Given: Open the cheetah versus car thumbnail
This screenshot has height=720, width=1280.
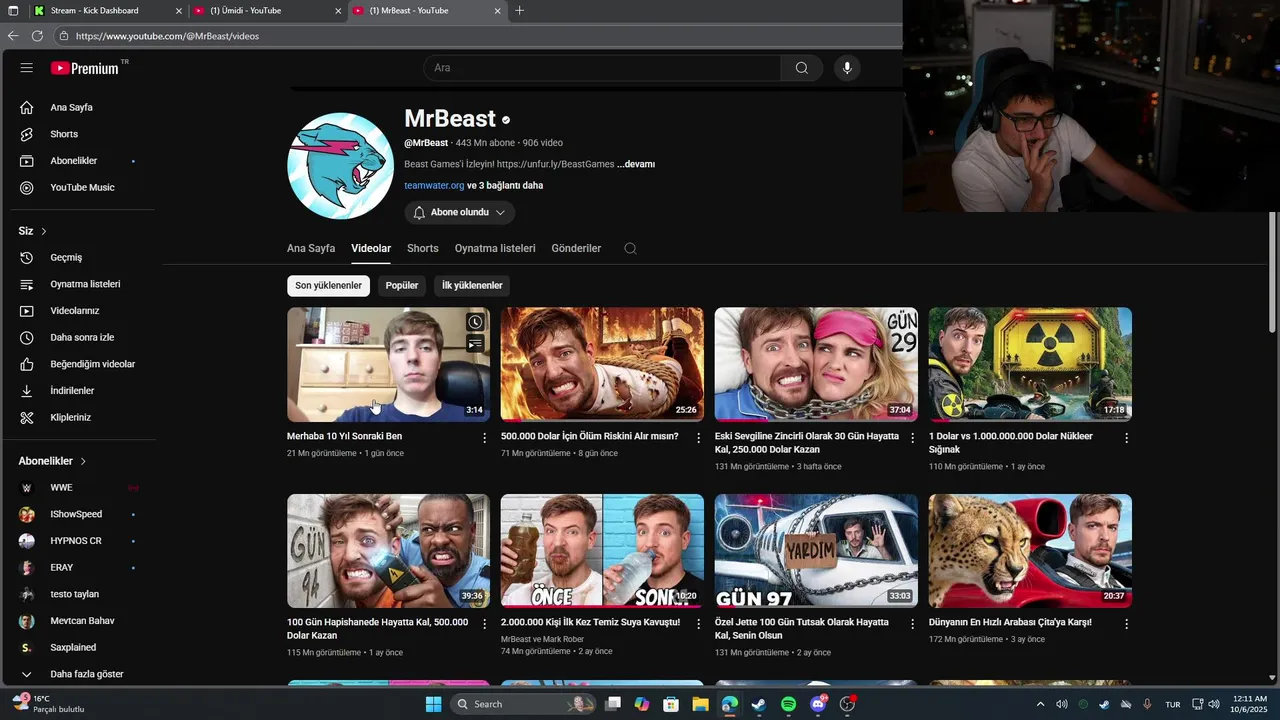Looking at the screenshot, I should pos(1030,551).
